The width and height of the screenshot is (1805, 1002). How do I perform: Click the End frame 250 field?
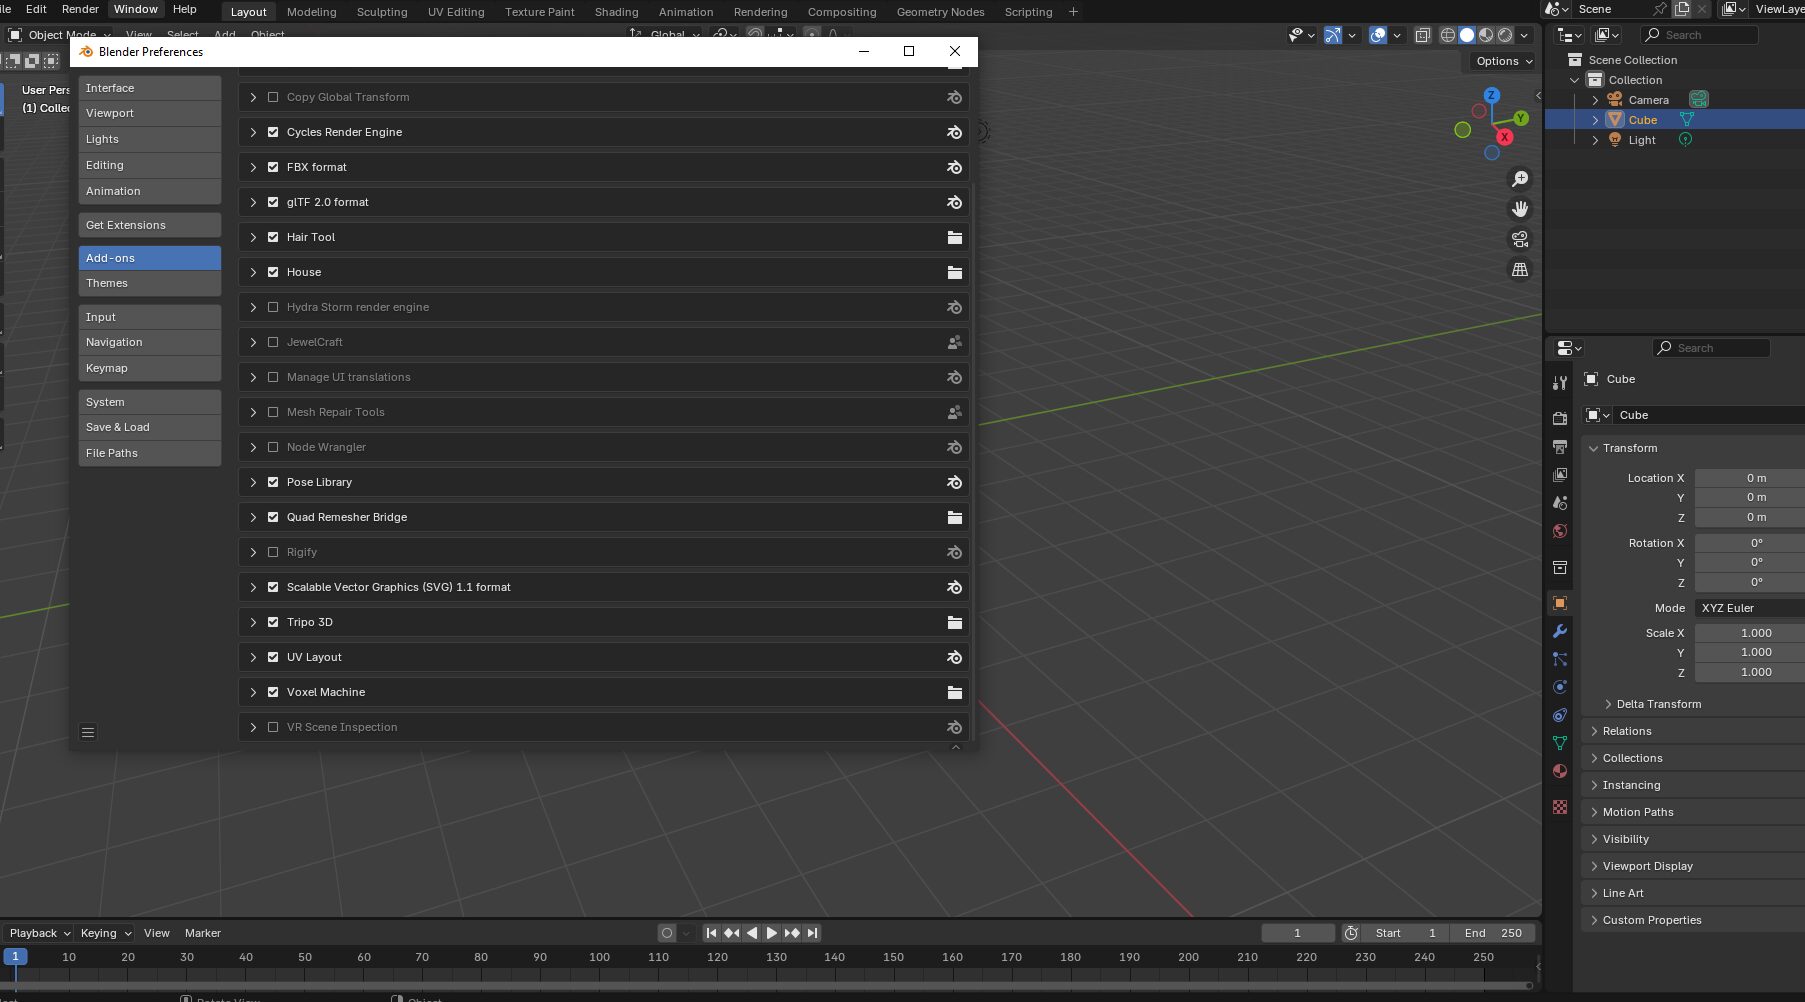coord(1493,933)
